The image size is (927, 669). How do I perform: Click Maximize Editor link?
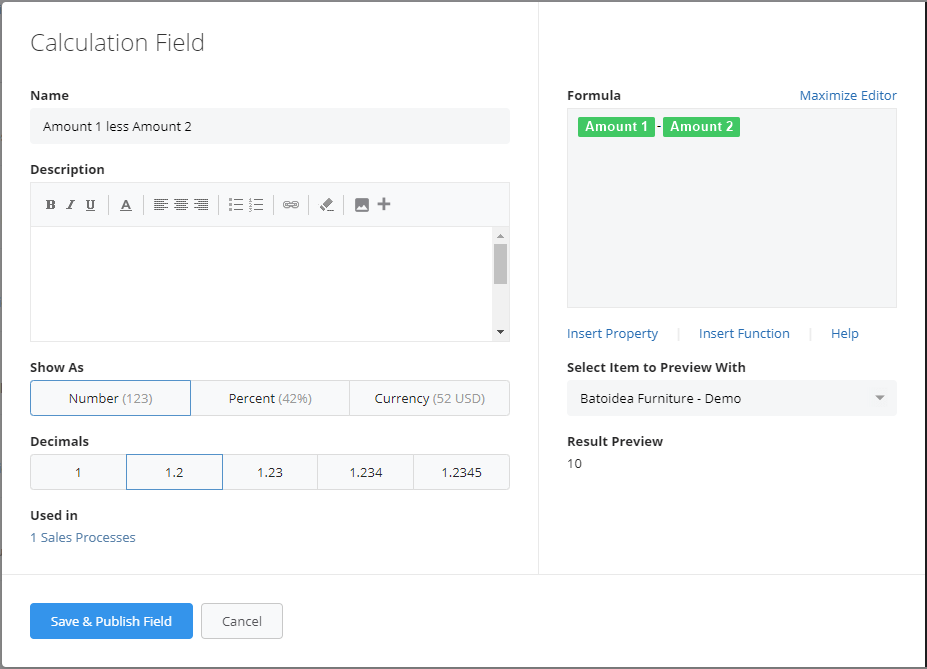848,96
